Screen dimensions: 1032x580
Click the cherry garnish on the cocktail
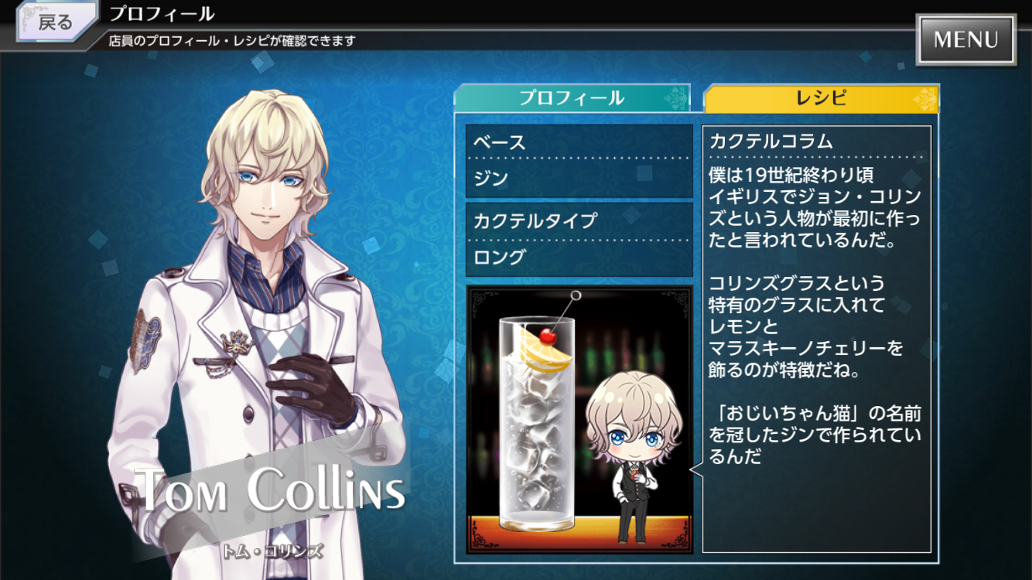(x=548, y=338)
